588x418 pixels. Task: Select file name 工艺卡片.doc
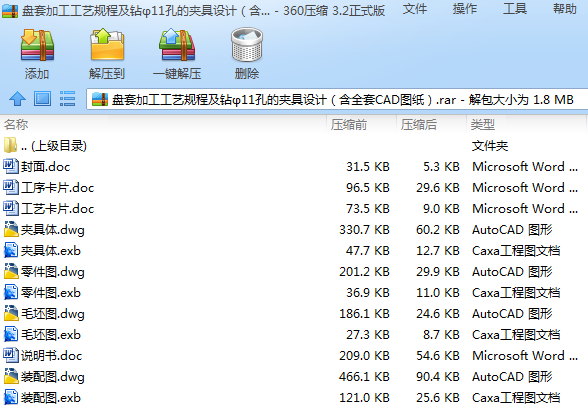(57, 208)
